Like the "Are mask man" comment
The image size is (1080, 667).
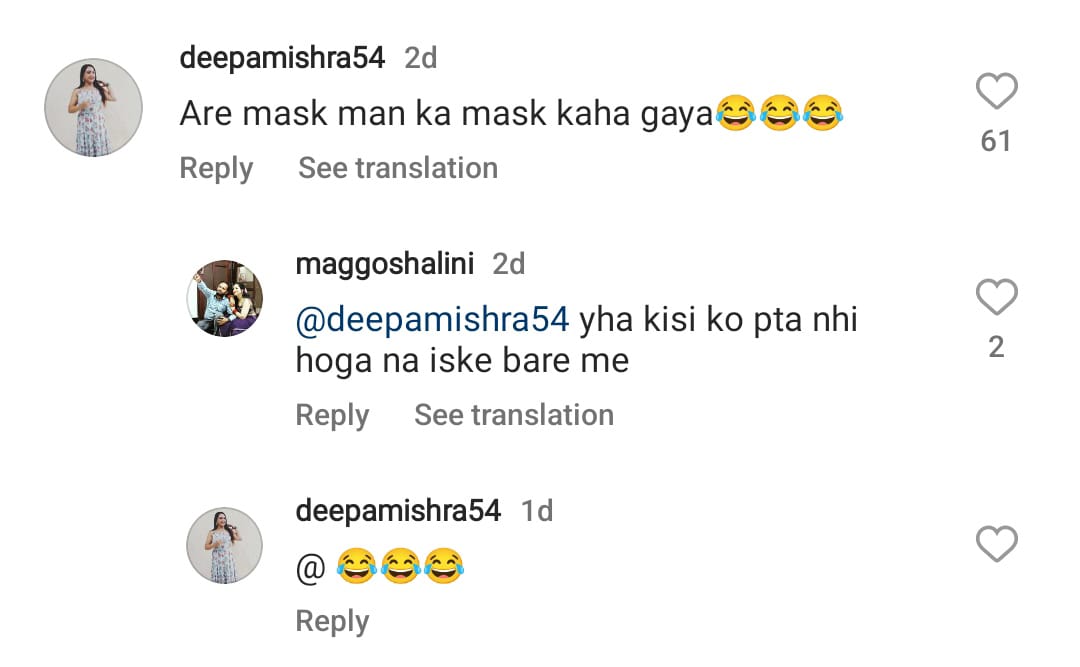click(x=997, y=91)
